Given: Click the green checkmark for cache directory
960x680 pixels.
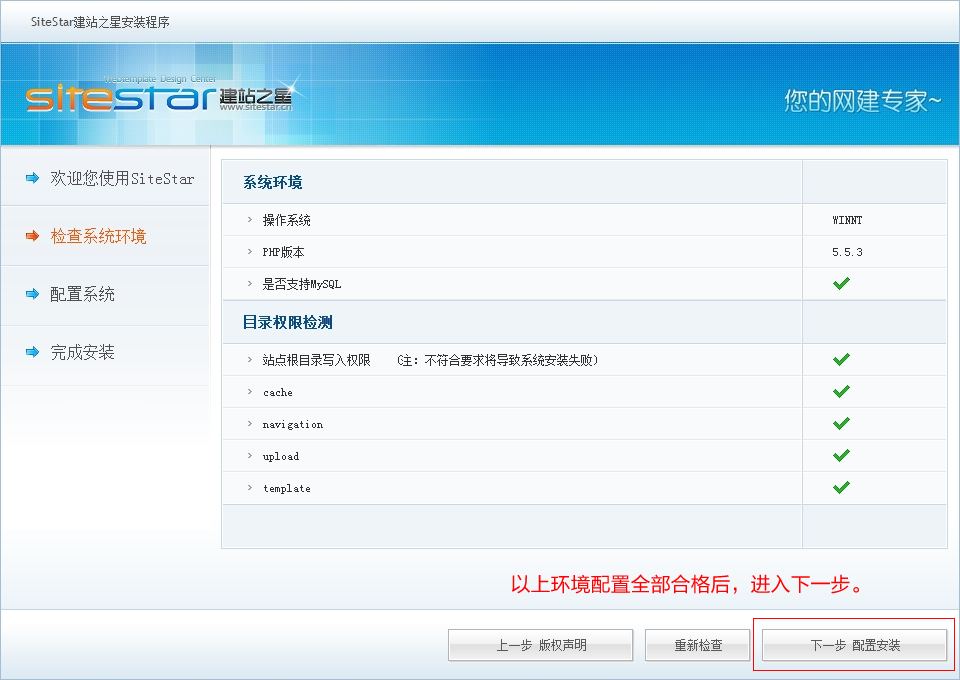Looking at the screenshot, I should [841, 392].
